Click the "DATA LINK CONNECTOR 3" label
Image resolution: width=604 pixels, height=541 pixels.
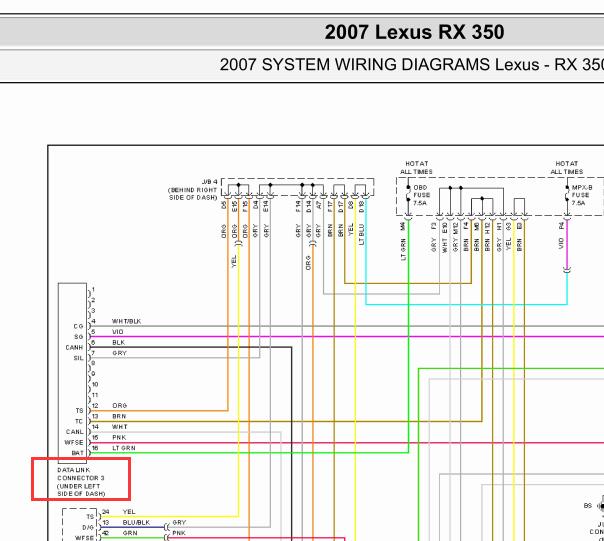click(x=81, y=474)
